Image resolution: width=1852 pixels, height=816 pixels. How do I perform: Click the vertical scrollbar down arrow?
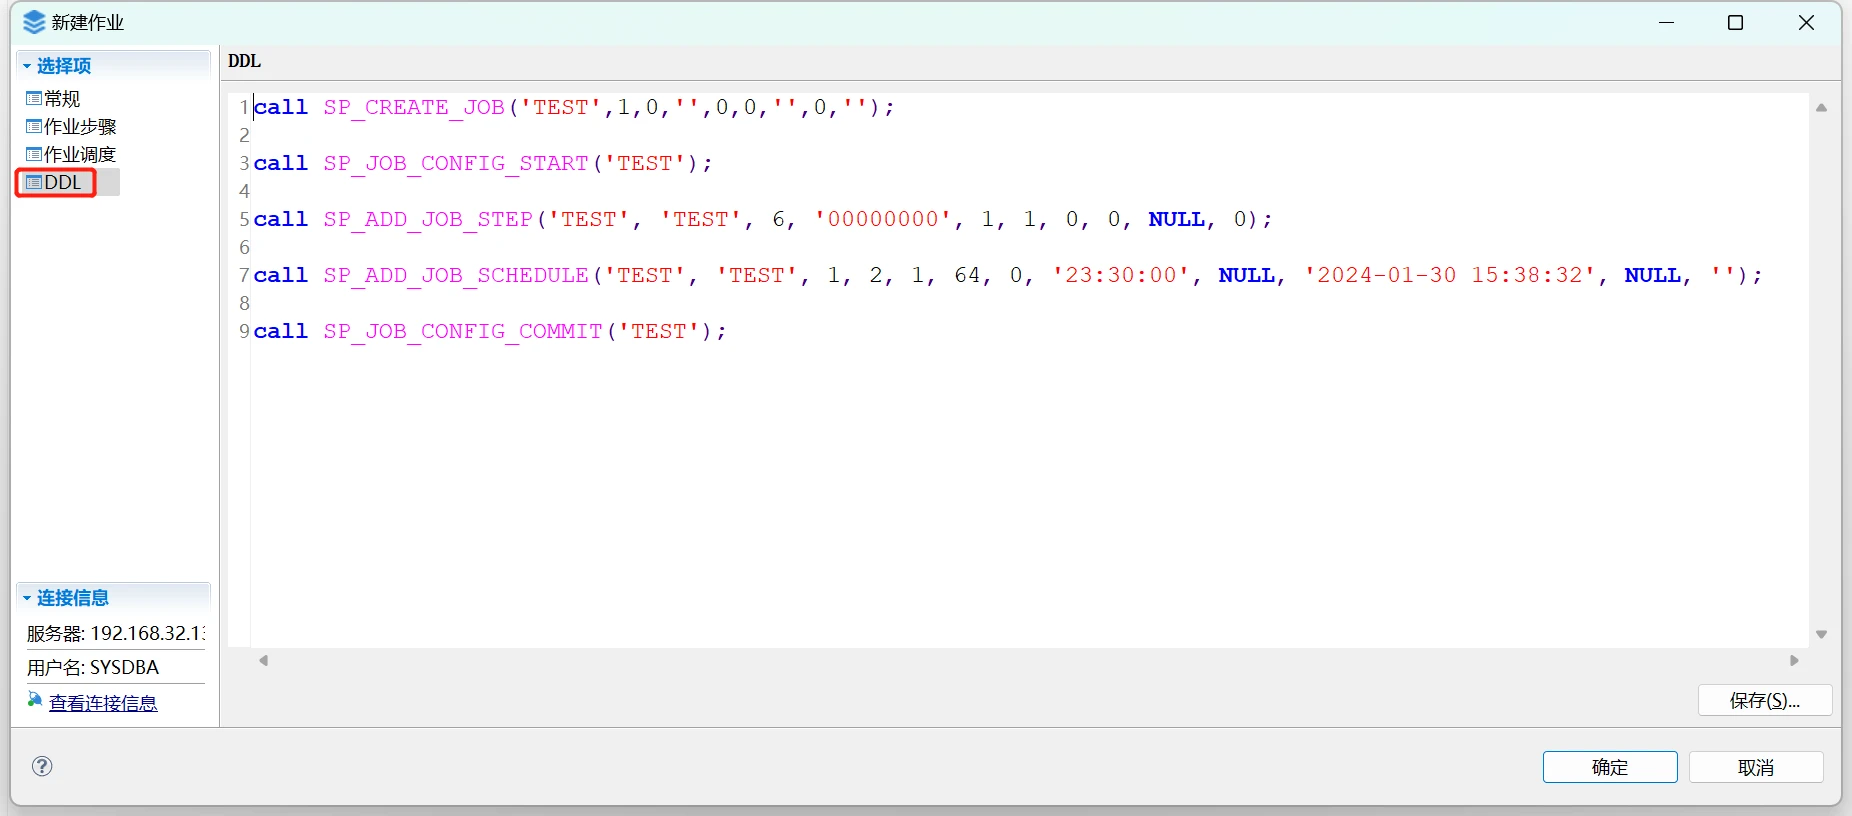click(1821, 635)
